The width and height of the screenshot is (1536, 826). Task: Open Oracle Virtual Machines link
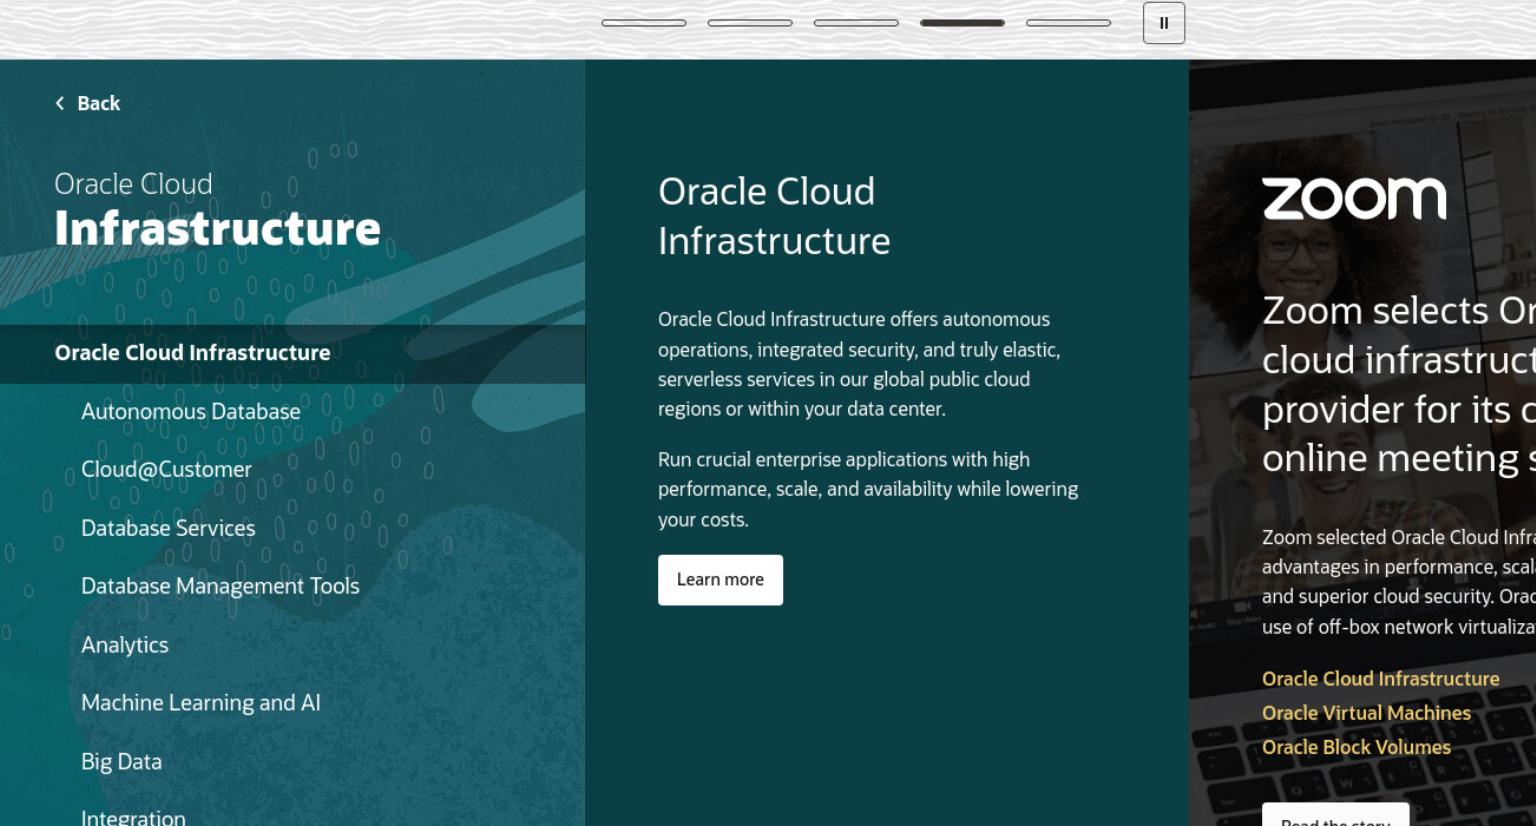tap(1366, 713)
